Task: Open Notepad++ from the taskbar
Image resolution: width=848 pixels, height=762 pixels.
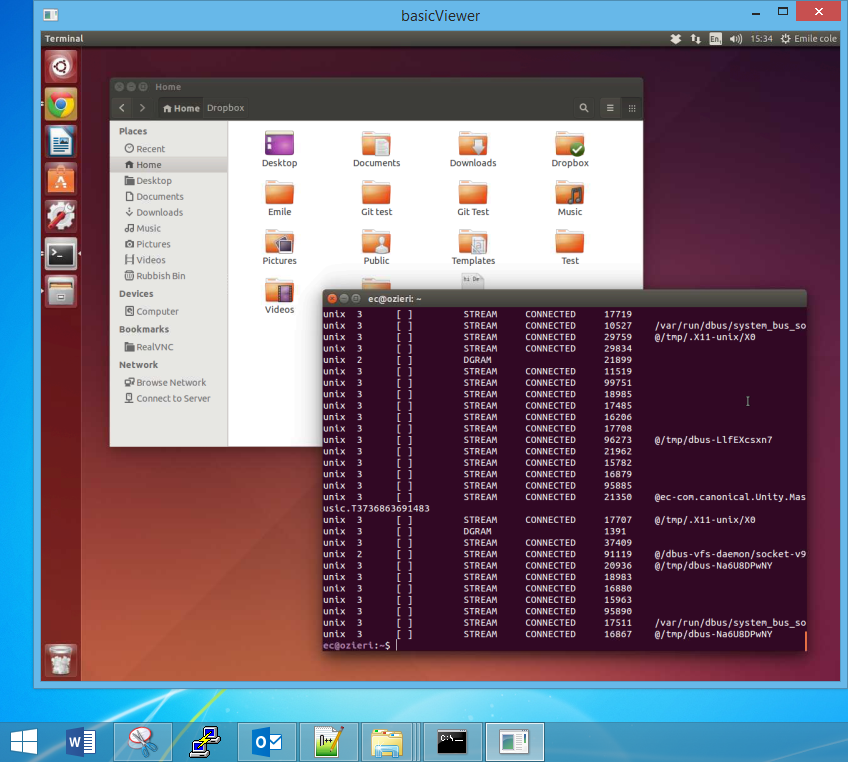Action: click(x=329, y=741)
